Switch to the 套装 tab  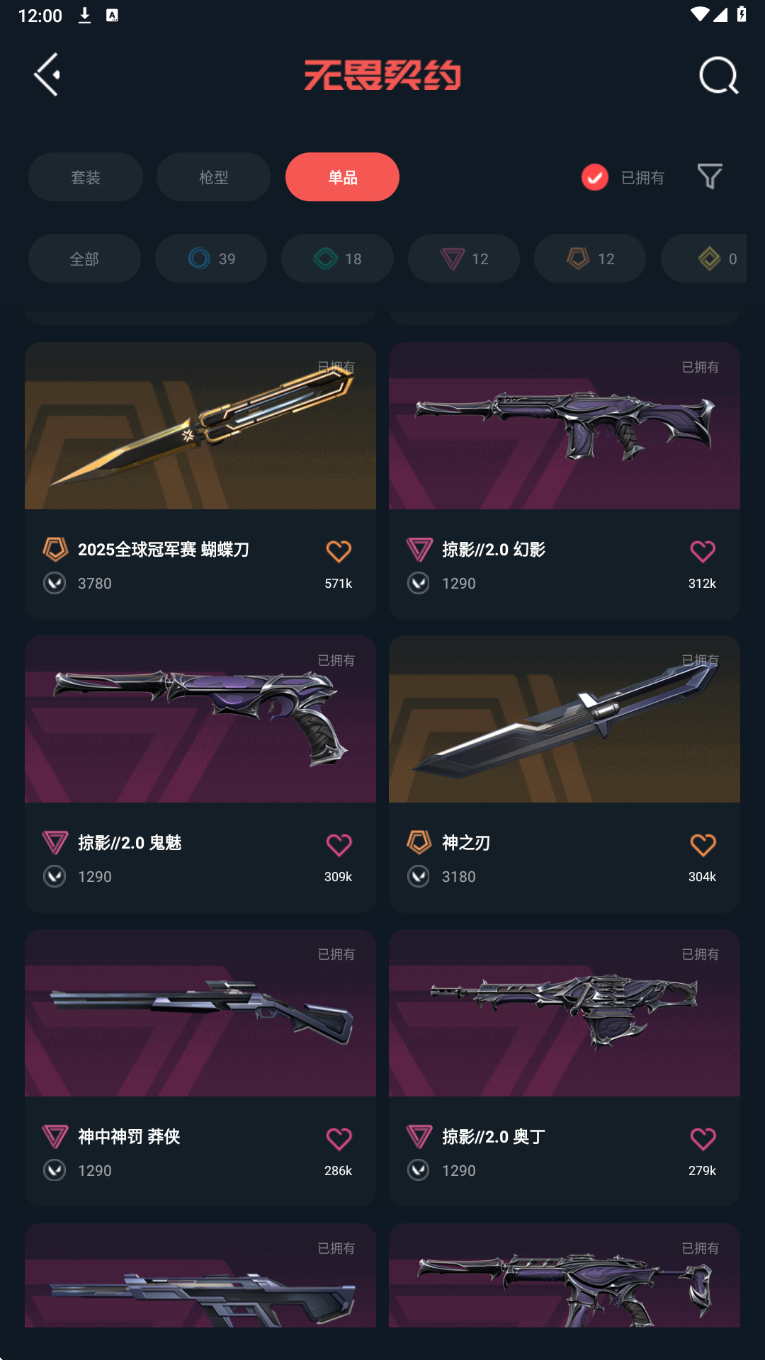(85, 177)
